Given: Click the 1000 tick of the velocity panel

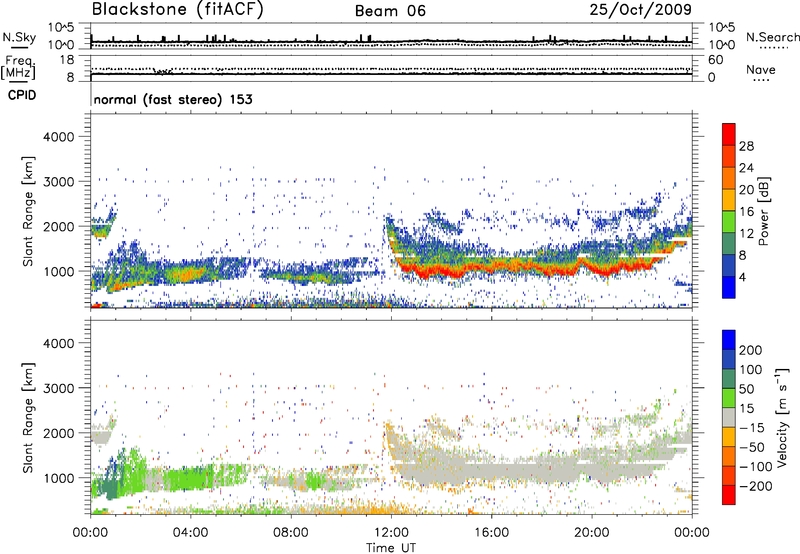Looking at the screenshot, I should click(58, 478).
